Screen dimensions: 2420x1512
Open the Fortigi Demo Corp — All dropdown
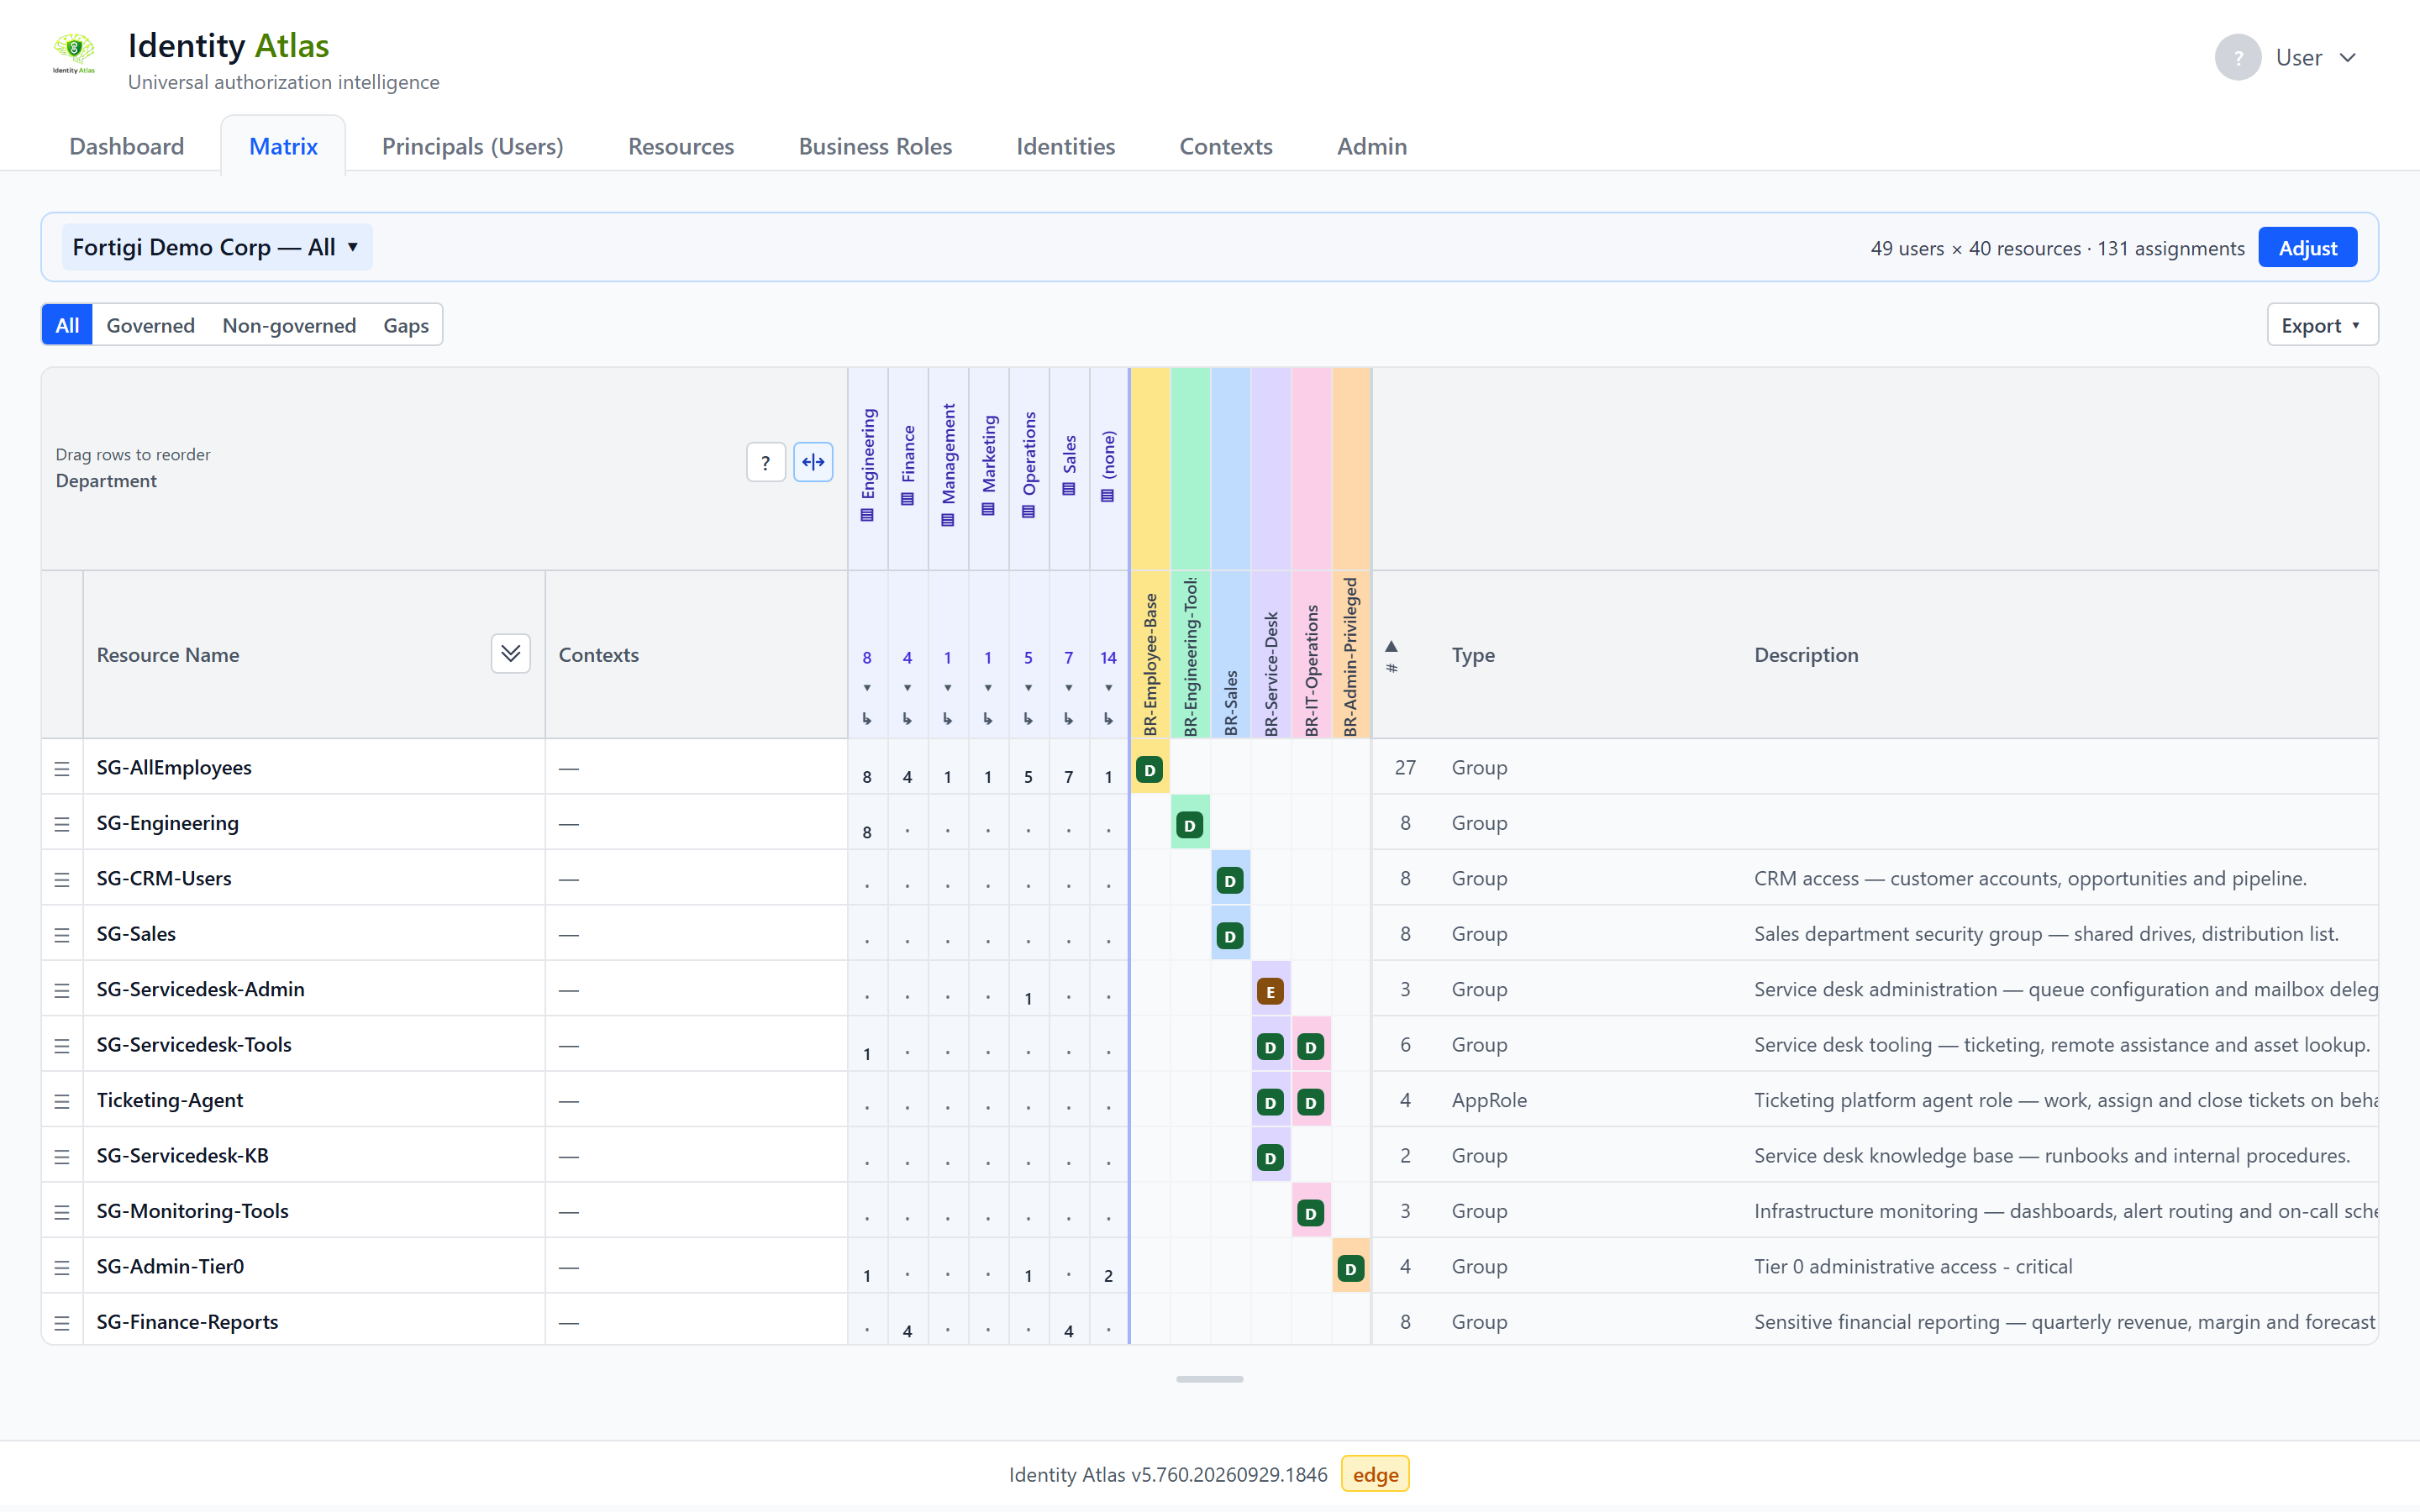[217, 247]
